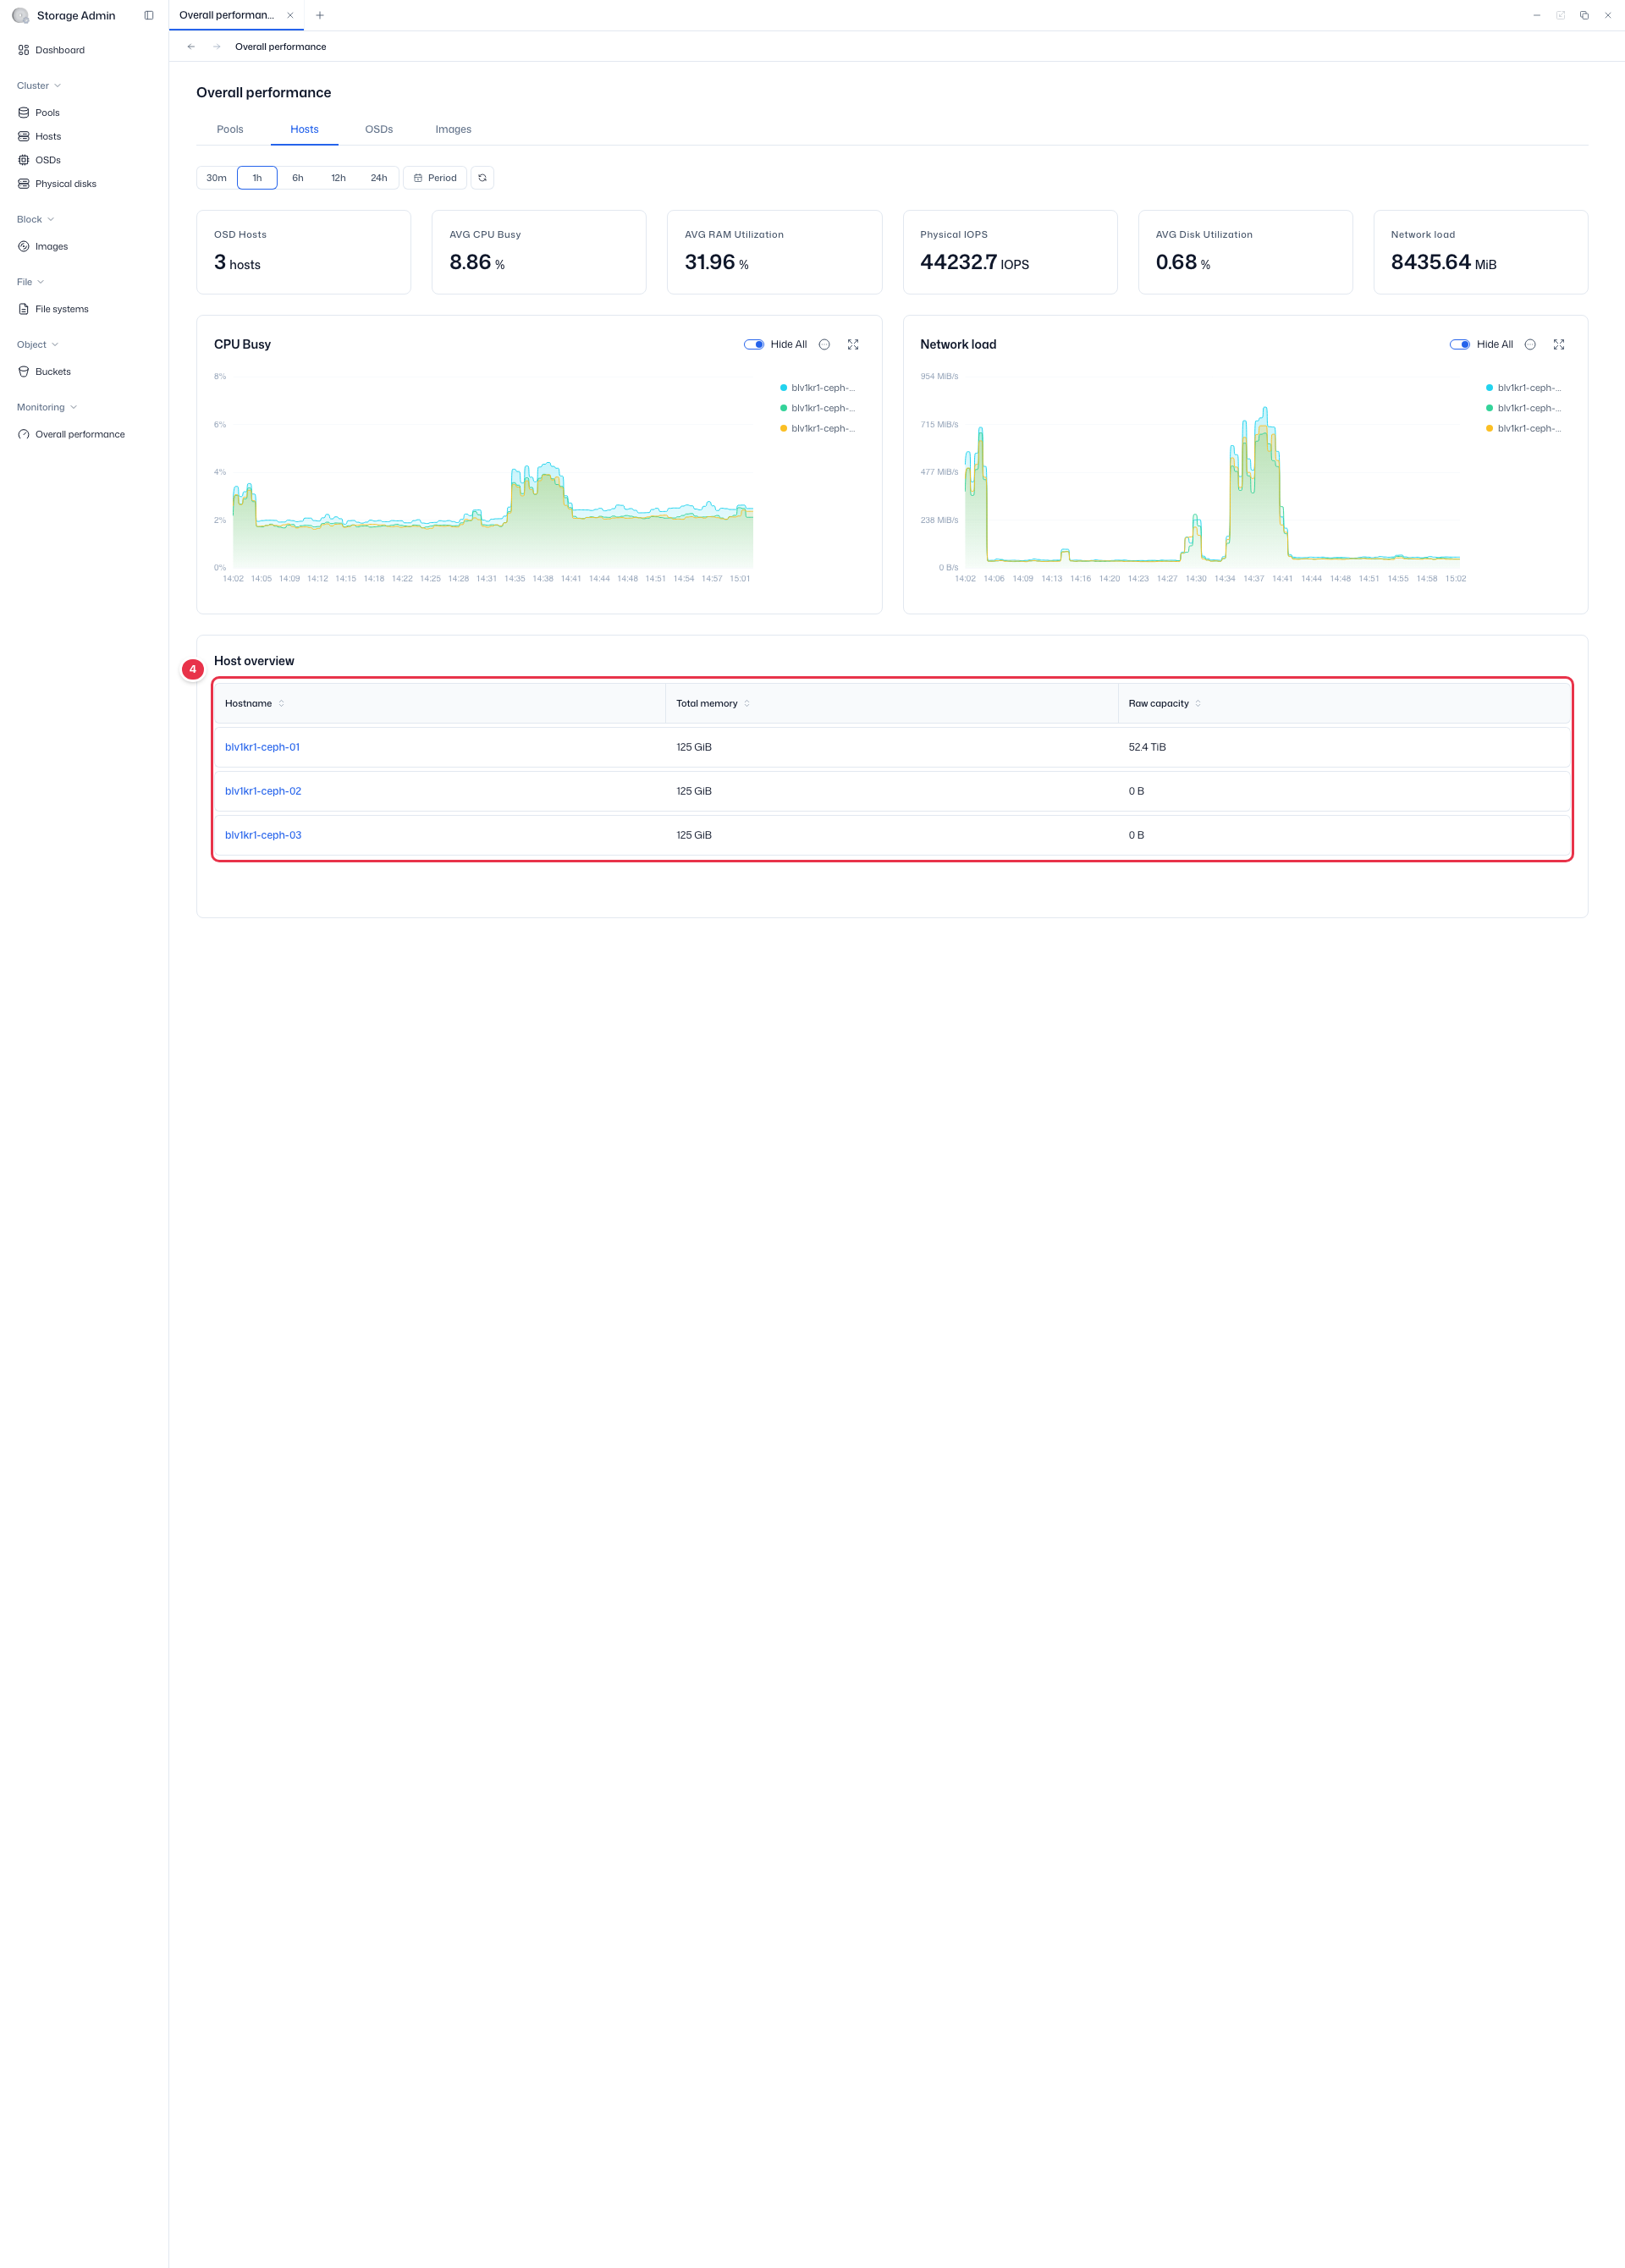Collapse the sidebar panel icon
The image size is (1625, 2268).
pyautogui.click(x=149, y=15)
